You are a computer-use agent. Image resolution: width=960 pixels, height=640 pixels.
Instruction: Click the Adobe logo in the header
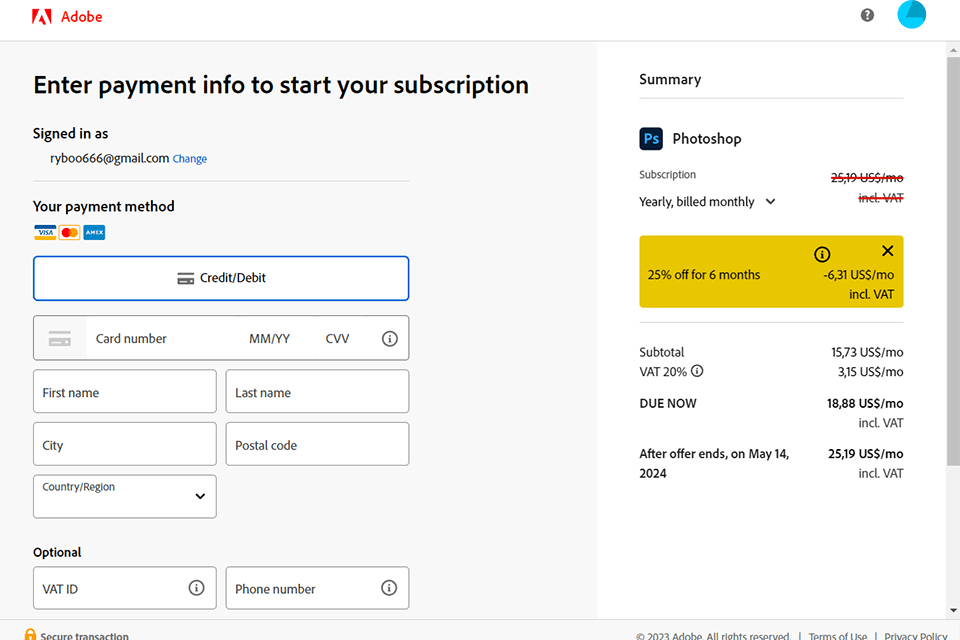click(67, 17)
